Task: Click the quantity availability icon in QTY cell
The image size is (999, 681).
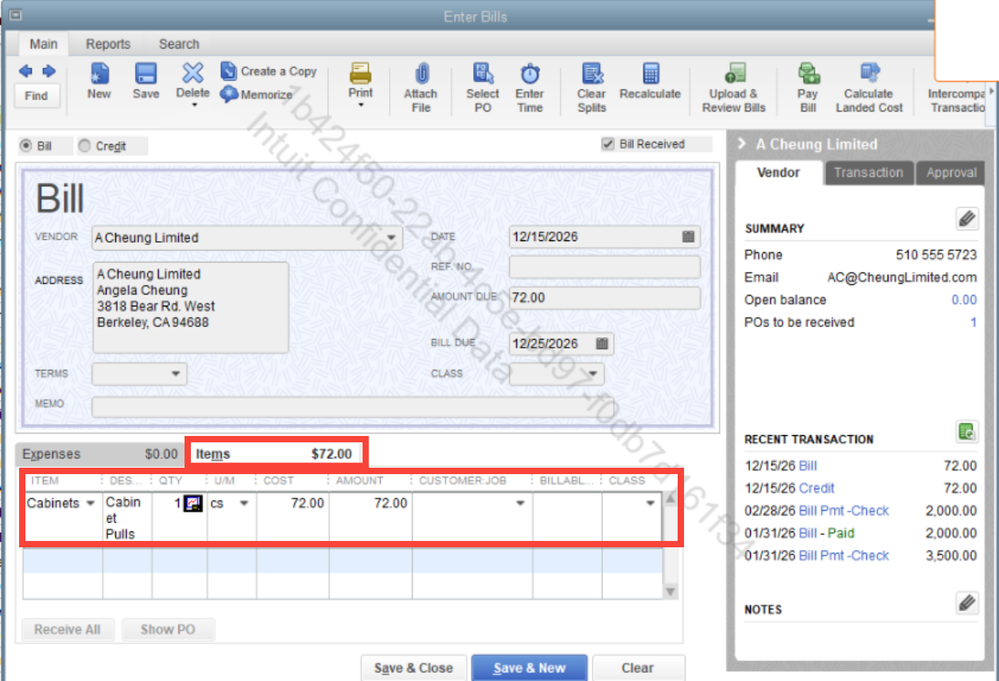Action: click(192, 503)
